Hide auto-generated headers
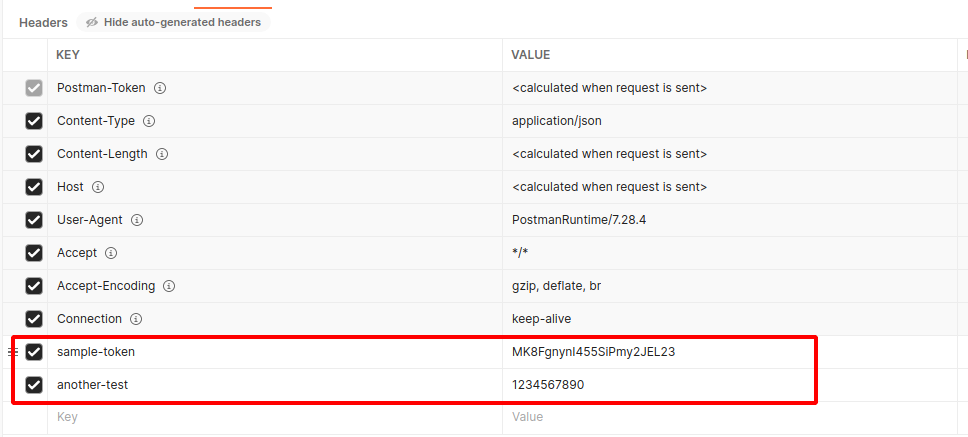Screen dimensions: 968x437 coord(173,22)
